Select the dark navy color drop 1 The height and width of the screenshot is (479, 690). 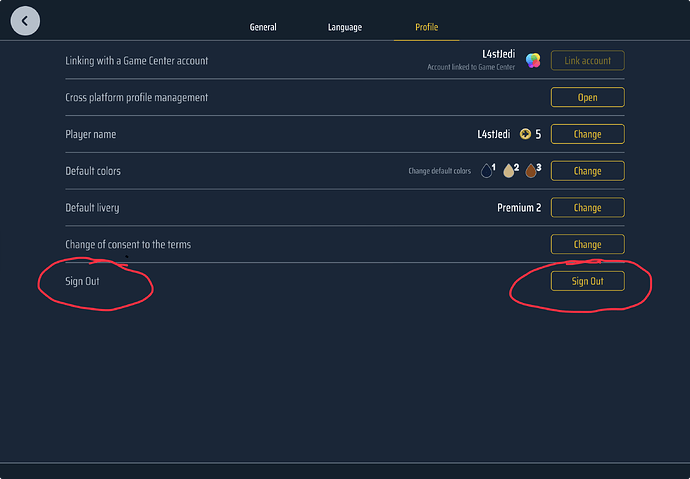click(x=487, y=171)
